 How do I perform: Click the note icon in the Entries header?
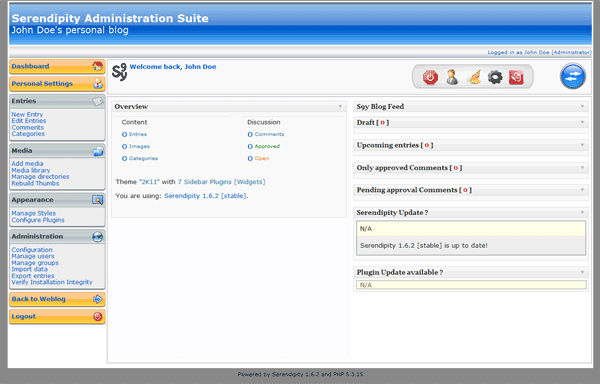pyautogui.click(x=98, y=101)
